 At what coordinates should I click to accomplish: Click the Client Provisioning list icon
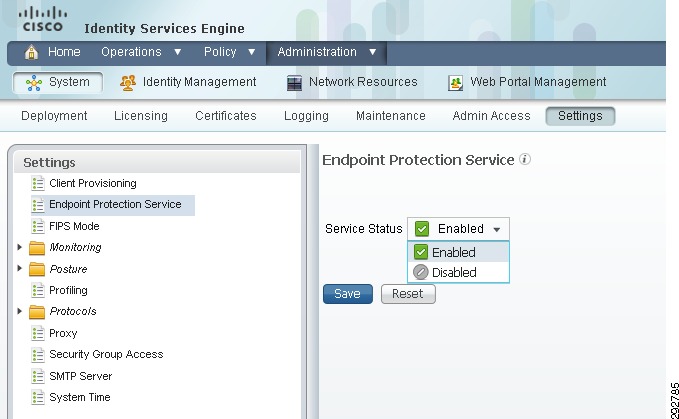(x=38, y=183)
